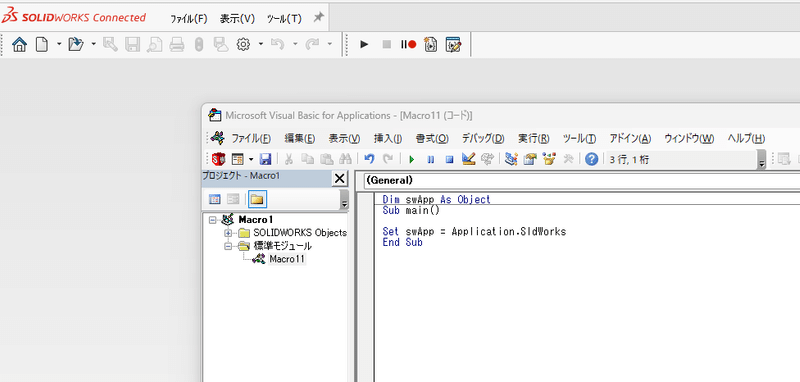Click the Toolbox wrench icon
The width and height of the screenshot is (800, 382).
point(568,159)
